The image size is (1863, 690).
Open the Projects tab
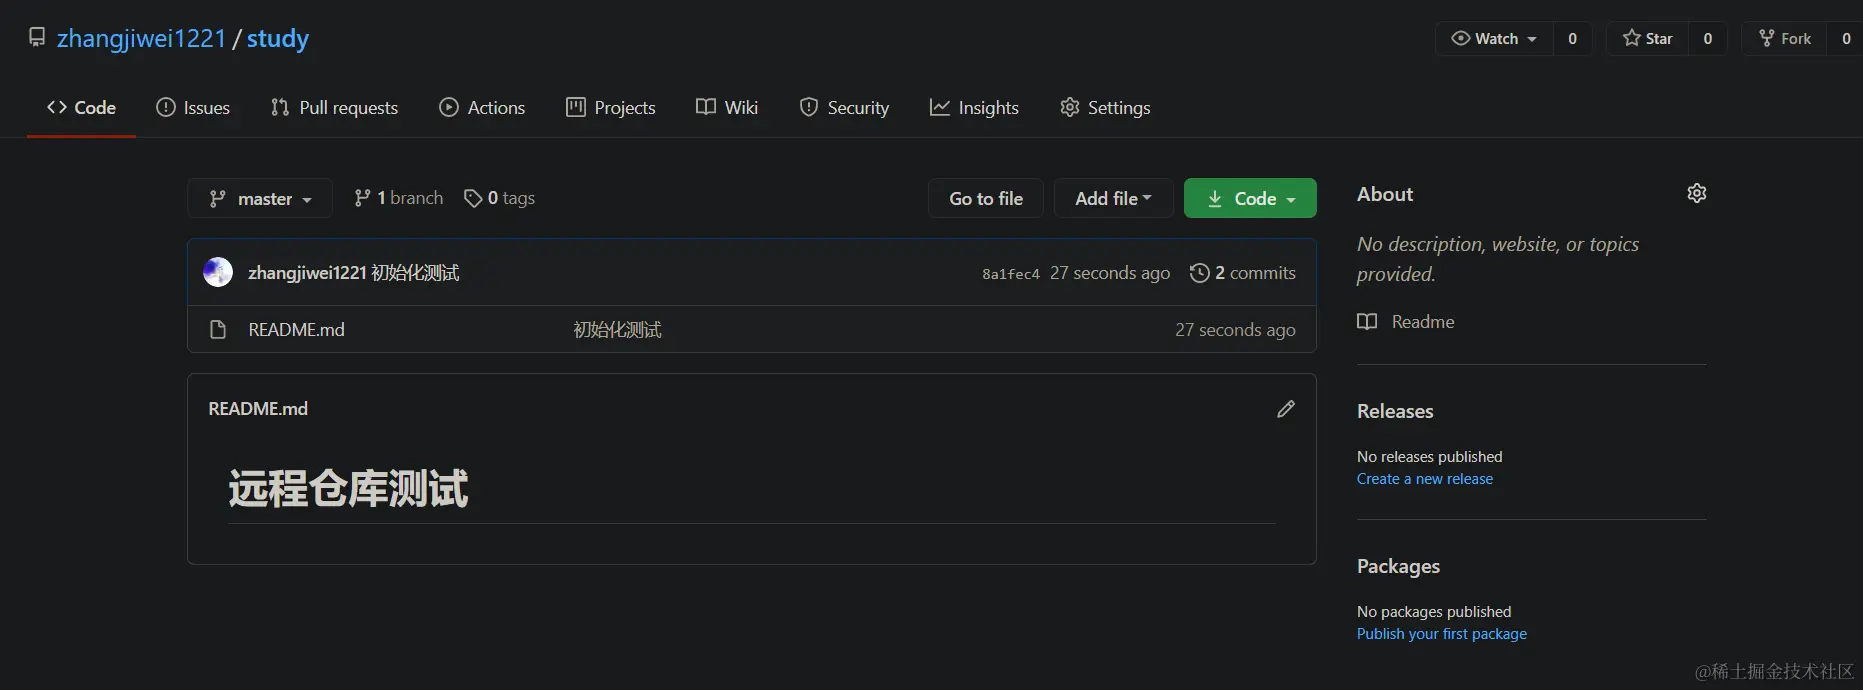tap(611, 107)
